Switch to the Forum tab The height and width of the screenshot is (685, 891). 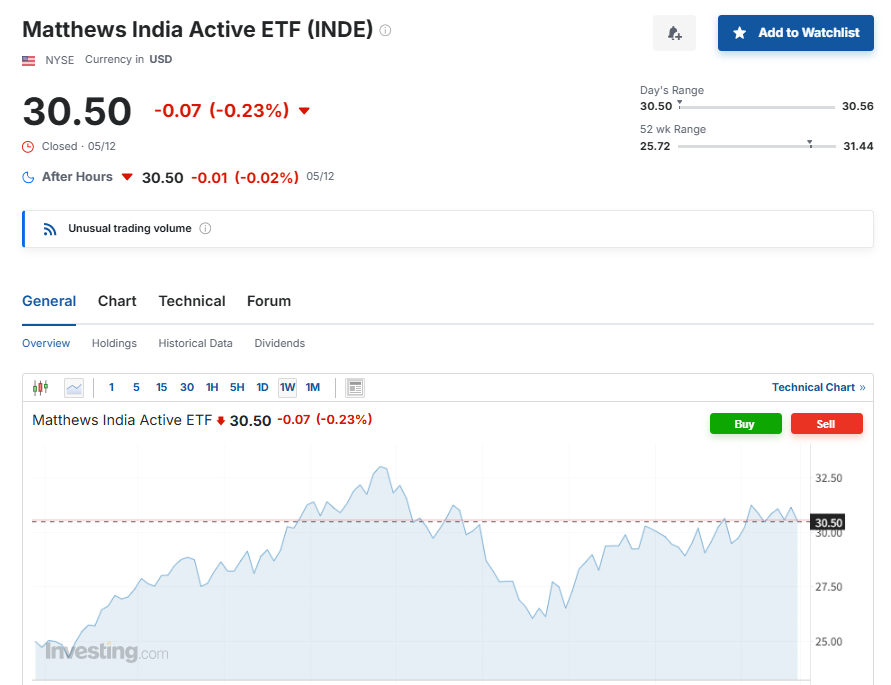(x=269, y=301)
